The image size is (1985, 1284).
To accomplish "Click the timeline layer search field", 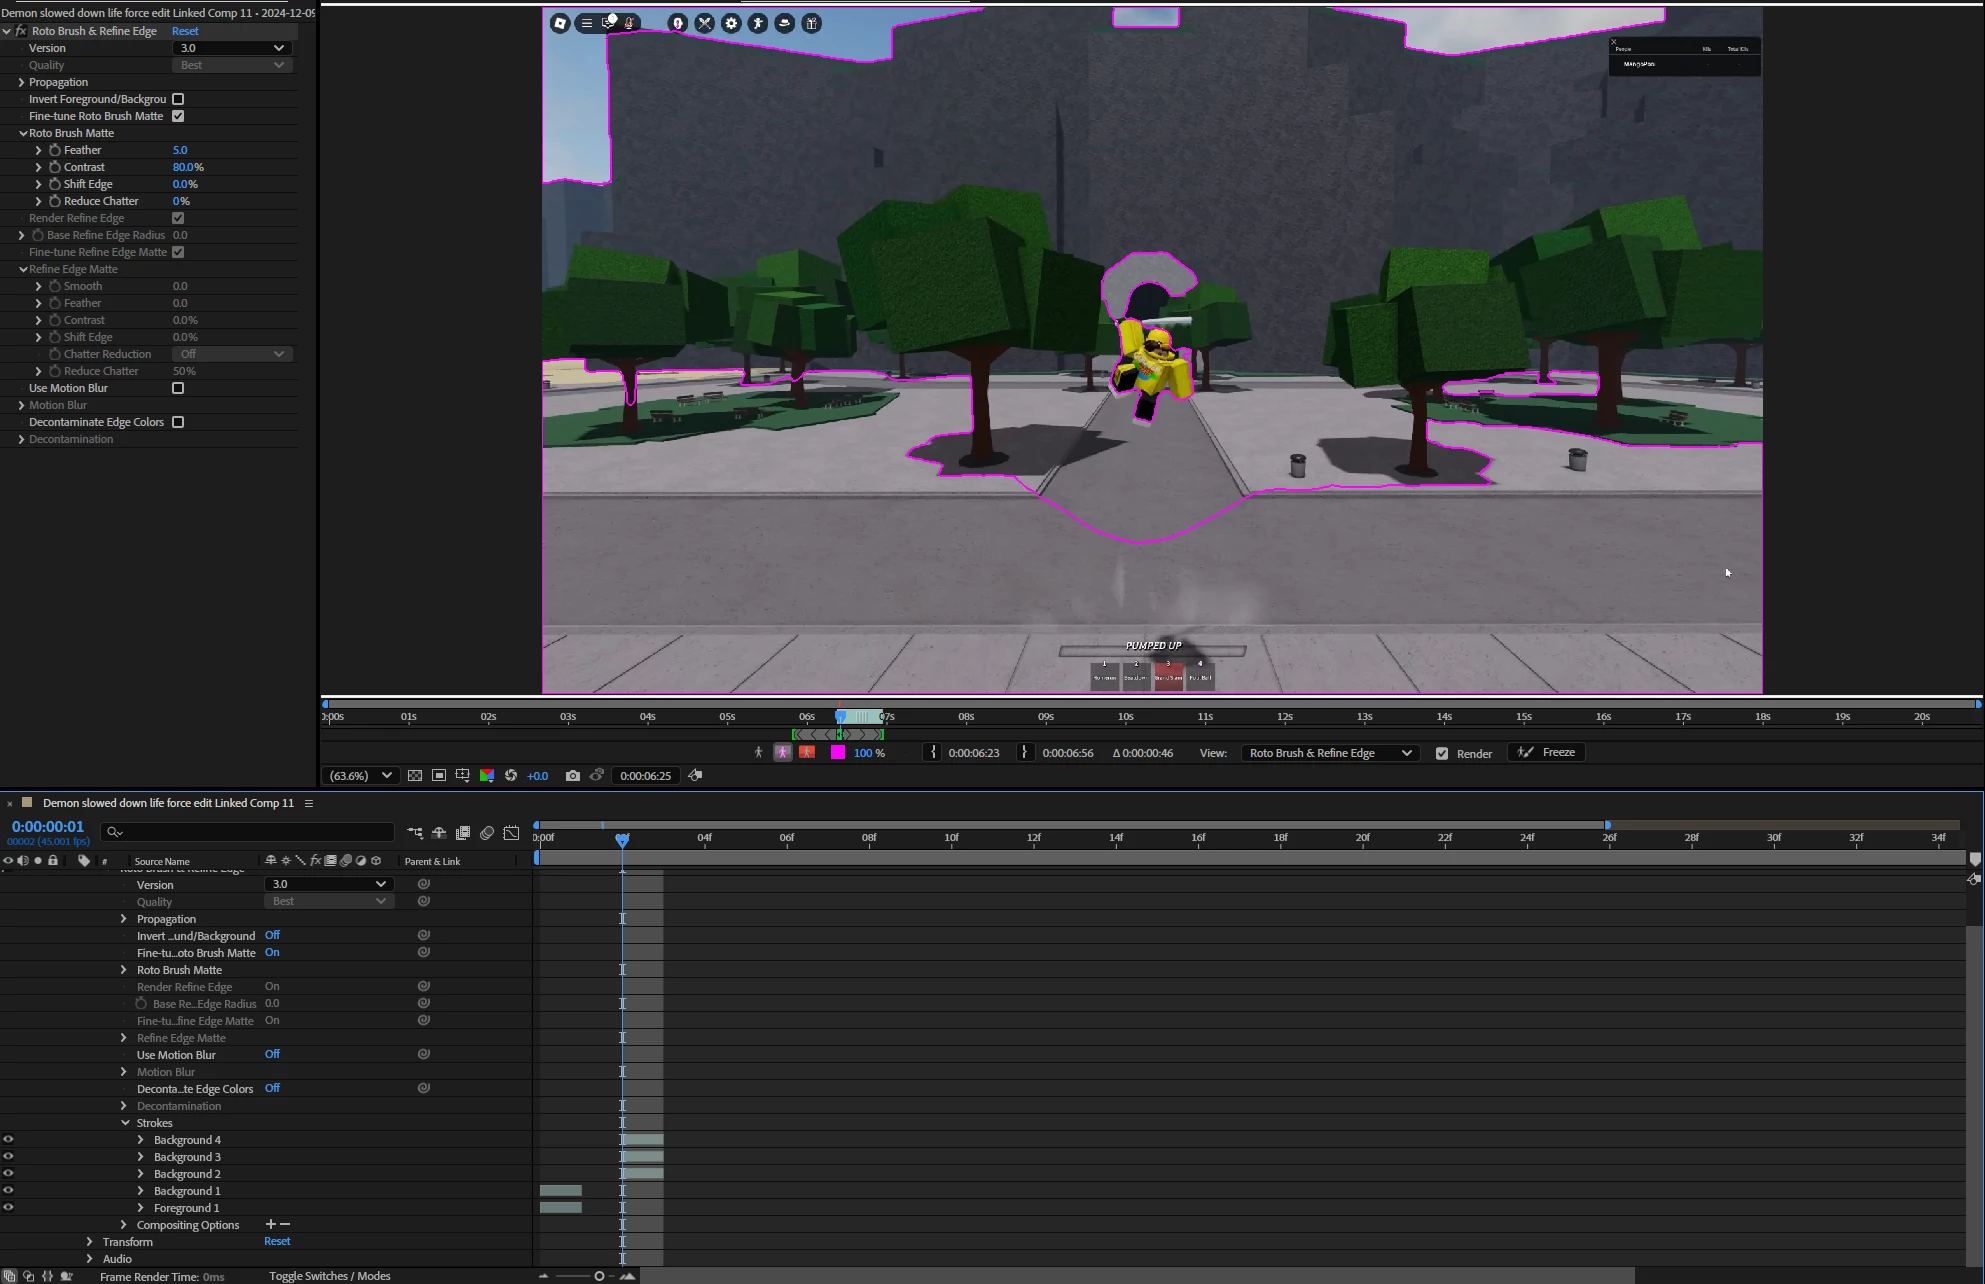I will (x=250, y=832).
